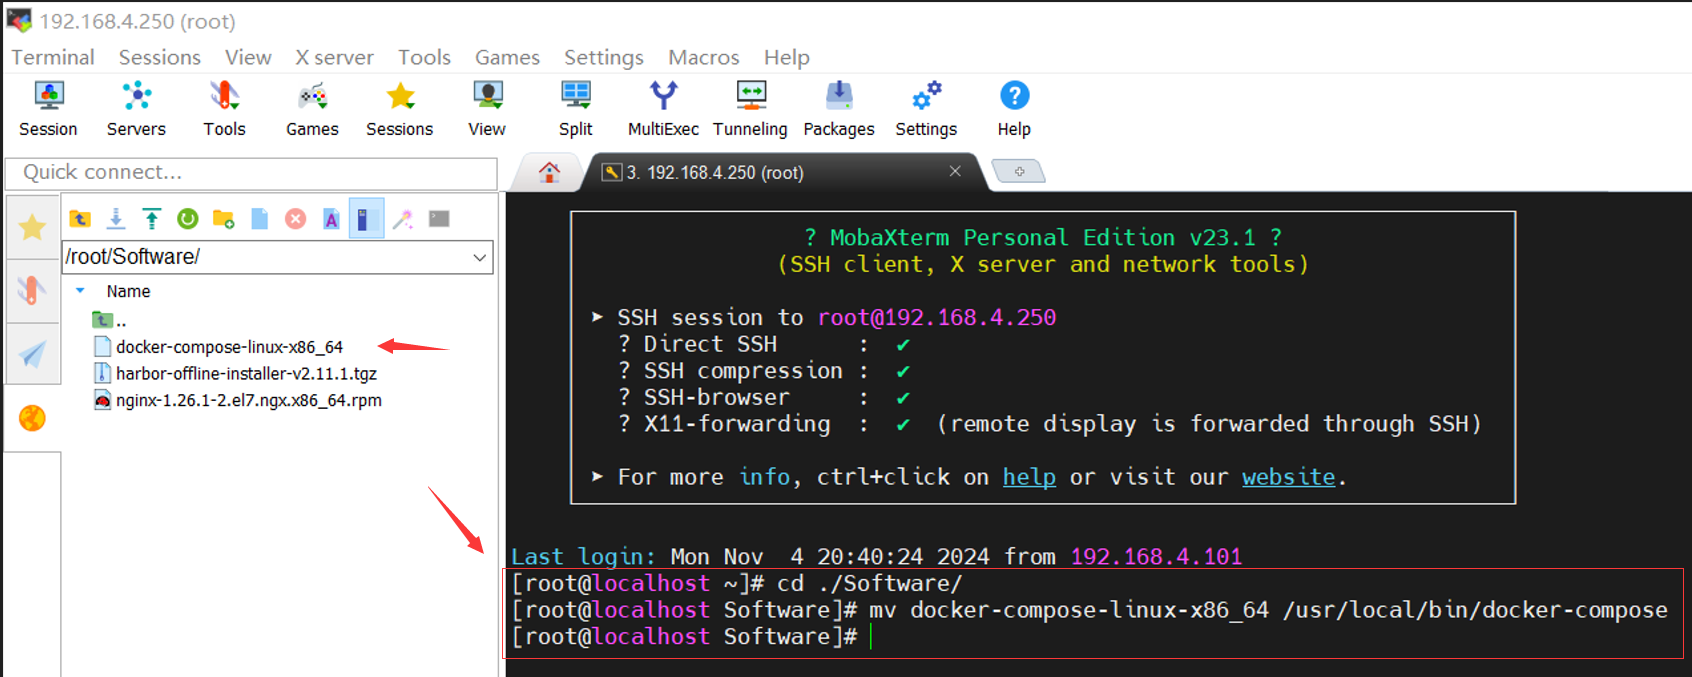The image size is (1692, 677).
Task: Click the website link in terminal banner
Action: [x=1288, y=477]
